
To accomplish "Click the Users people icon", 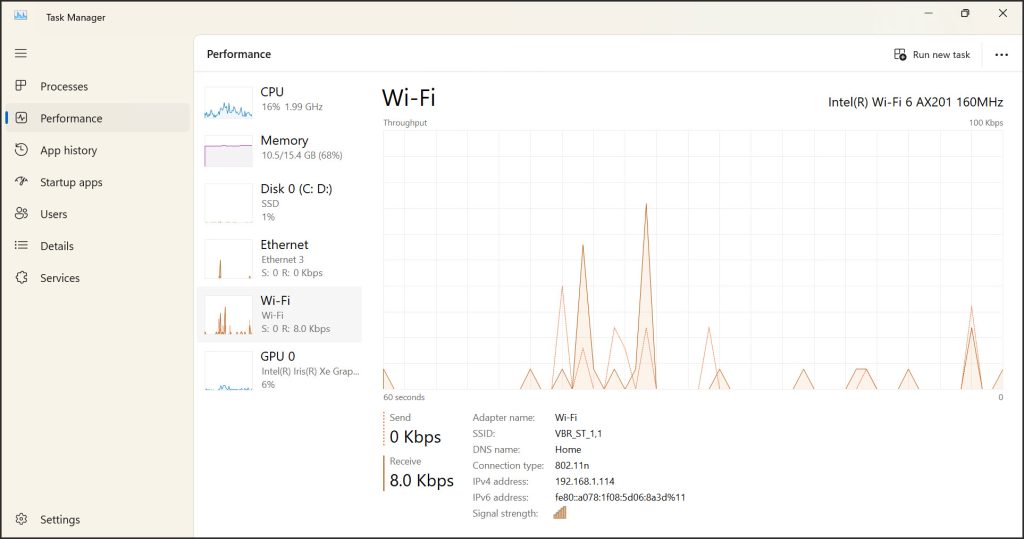I will tap(21, 214).
